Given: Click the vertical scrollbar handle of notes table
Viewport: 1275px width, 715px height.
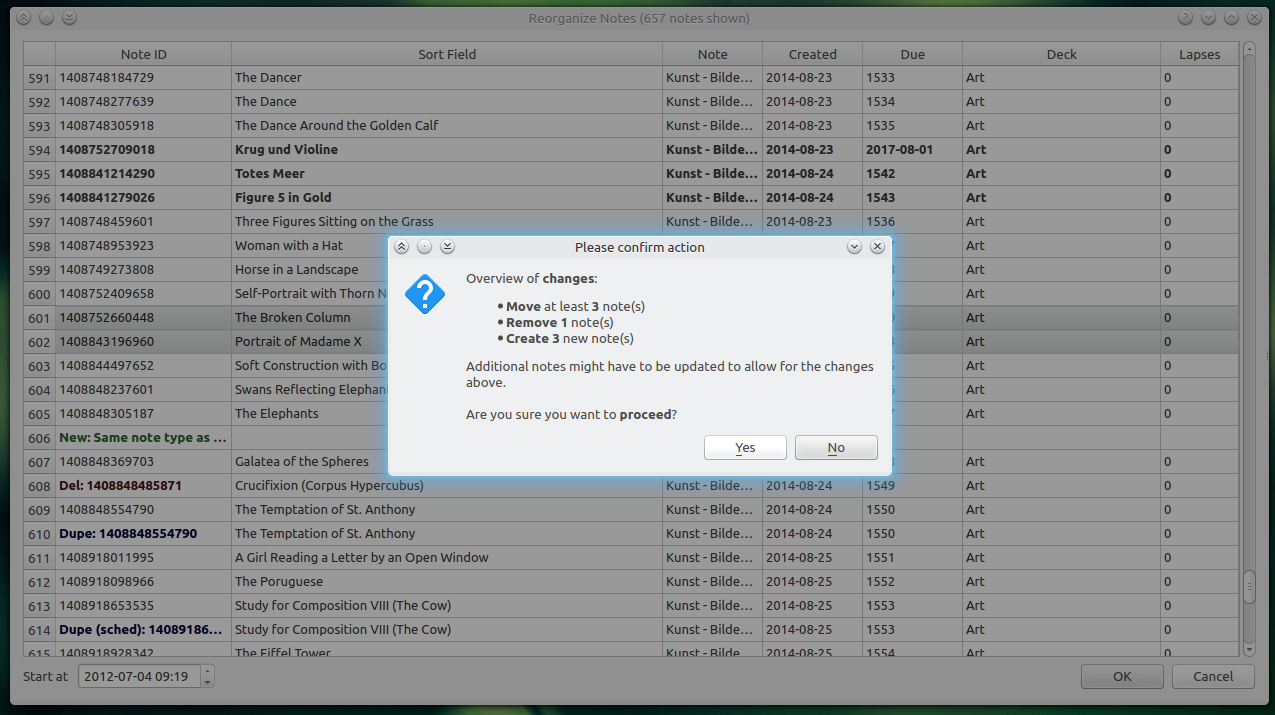Looking at the screenshot, I should coord(1249,588).
